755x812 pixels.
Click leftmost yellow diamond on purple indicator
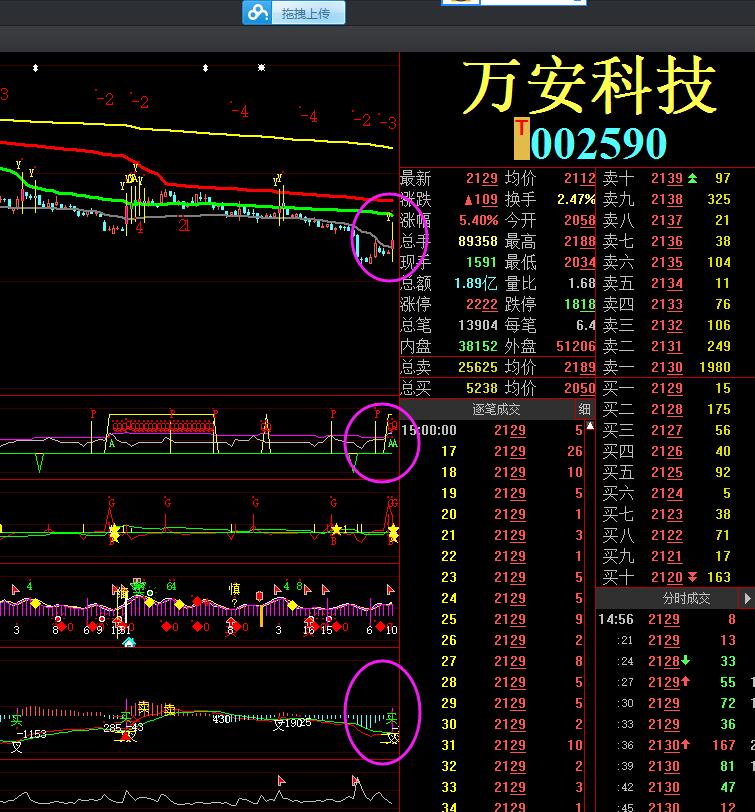pos(35,604)
